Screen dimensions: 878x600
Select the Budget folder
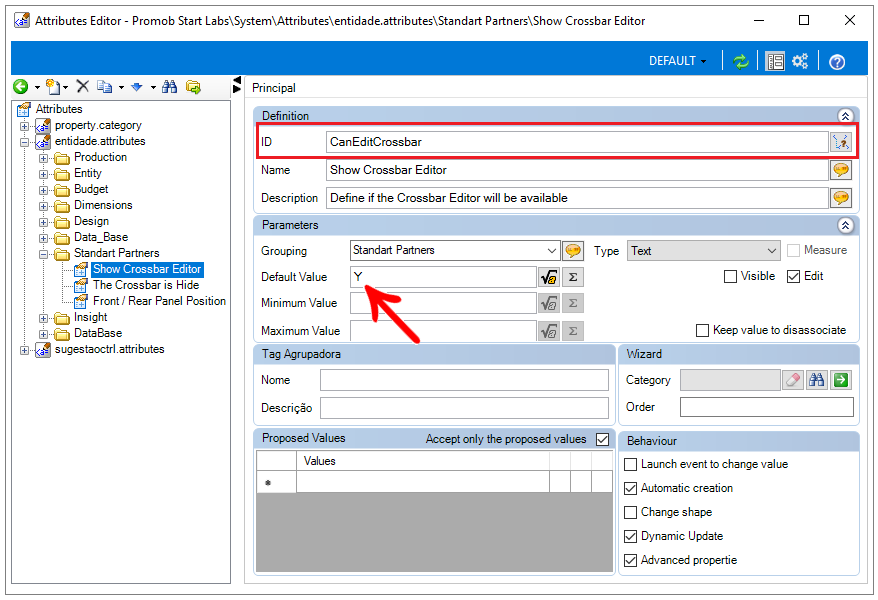click(x=91, y=189)
